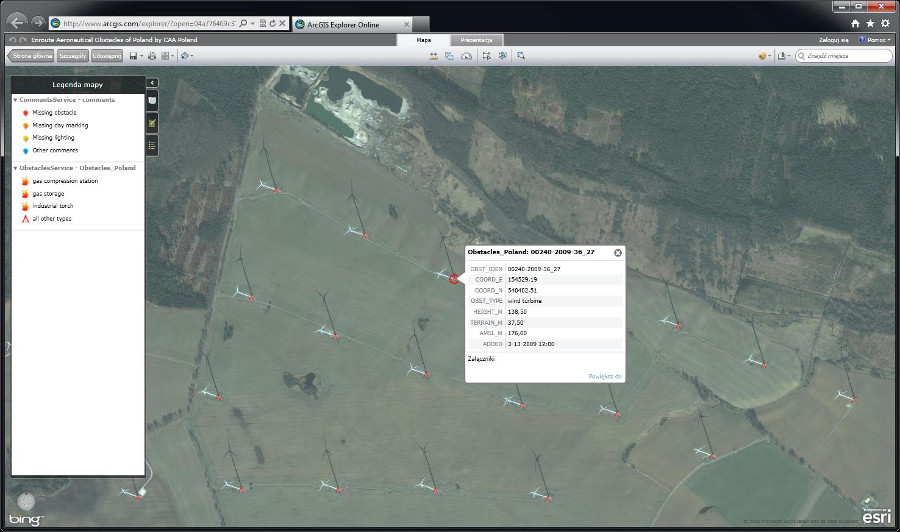Image resolution: width=900 pixels, height=532 pixels.
Task: Click the Strona główna button
Action: pyautogui.click(x=31, y=56)
